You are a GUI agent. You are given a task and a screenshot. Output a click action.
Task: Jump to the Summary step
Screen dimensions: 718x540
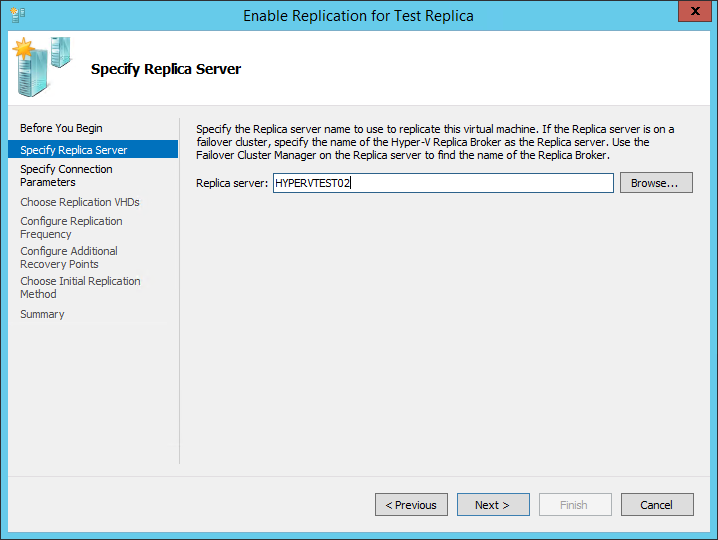[x=42, y=314]
